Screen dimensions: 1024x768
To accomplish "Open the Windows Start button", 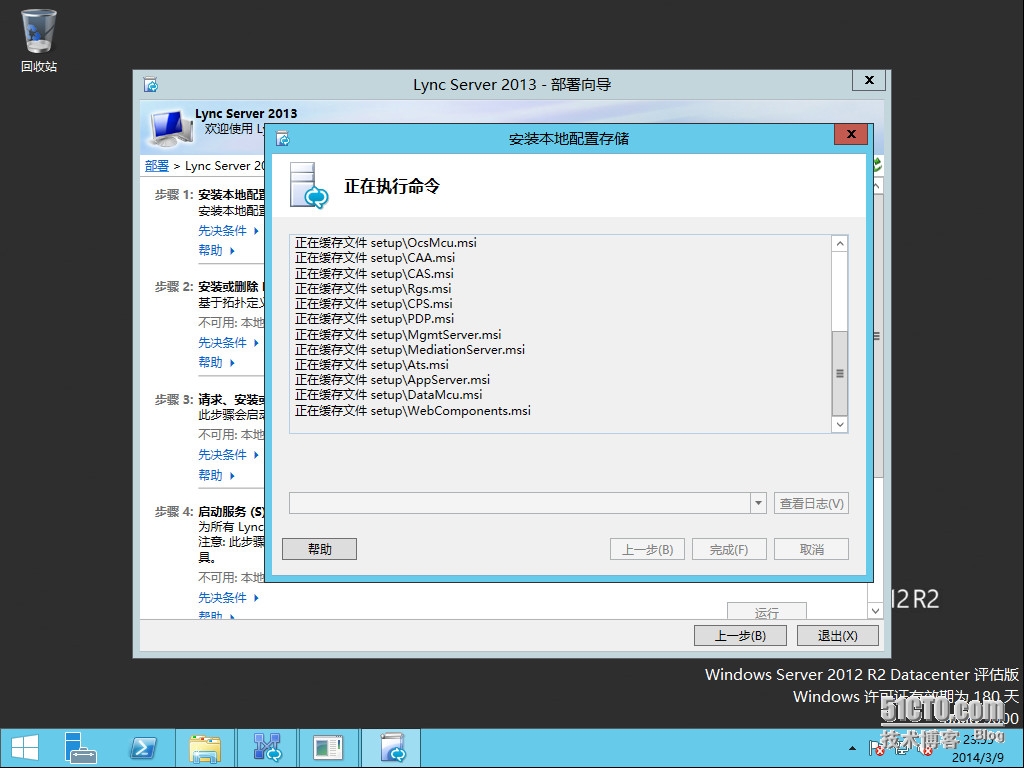I will [x=24, y=748].
